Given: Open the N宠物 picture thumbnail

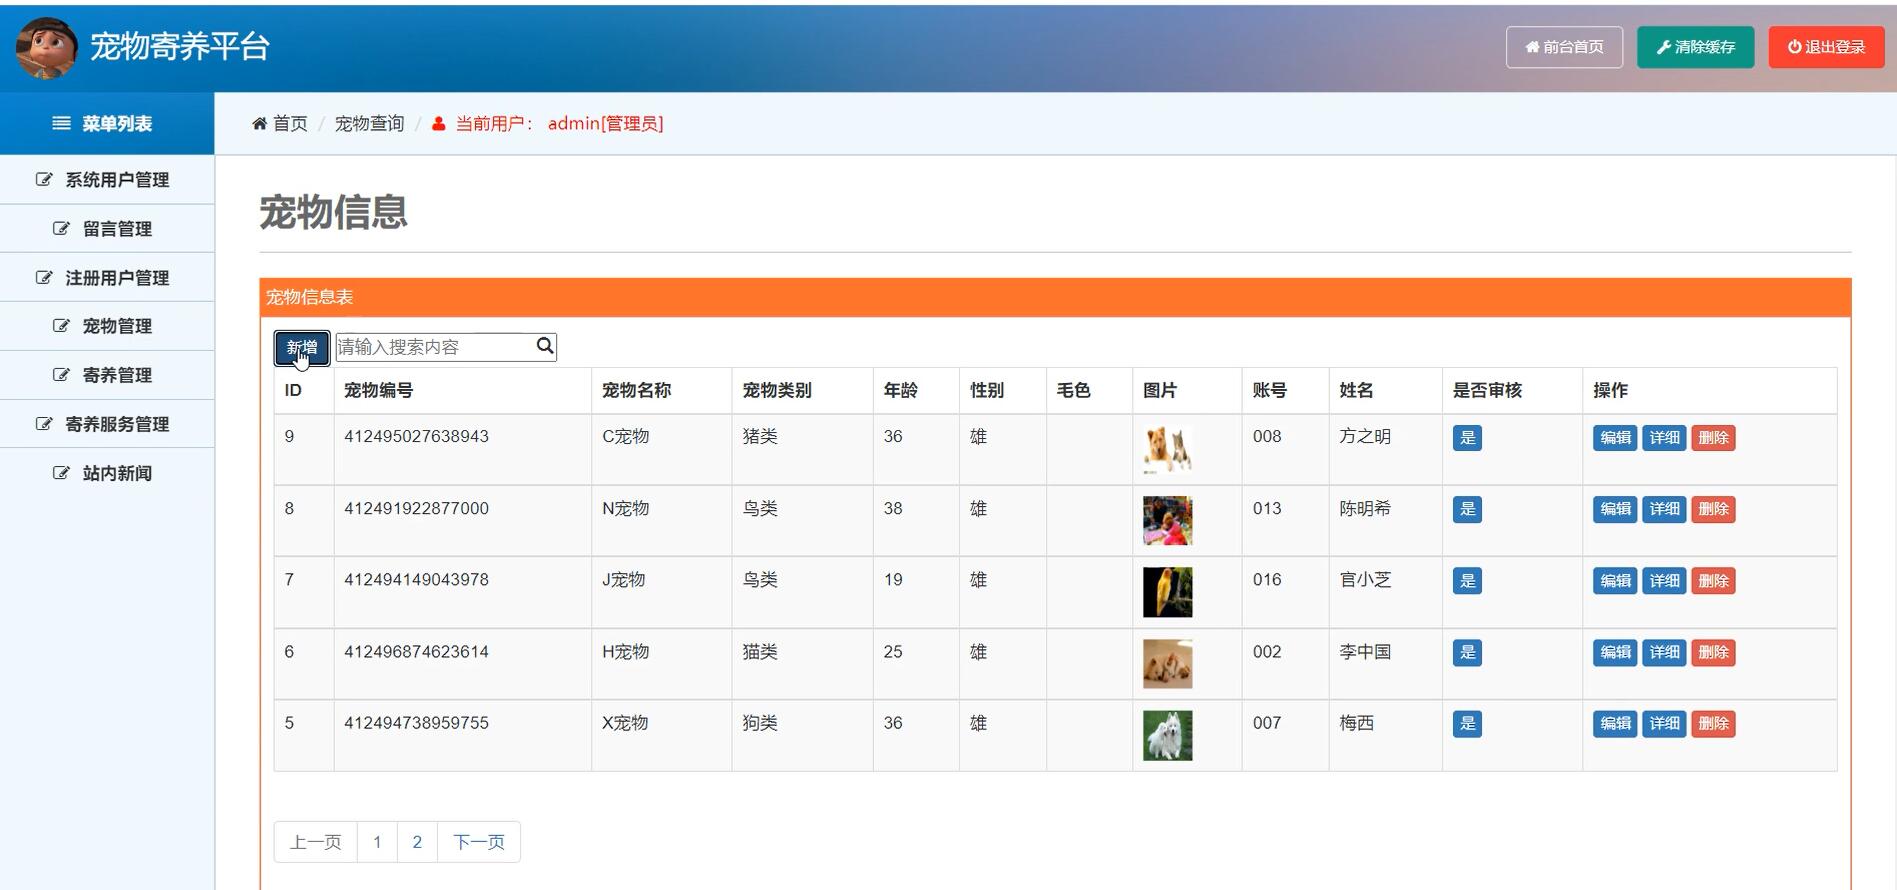Looking at the screenshot, I should click(x=1168, y=521).
